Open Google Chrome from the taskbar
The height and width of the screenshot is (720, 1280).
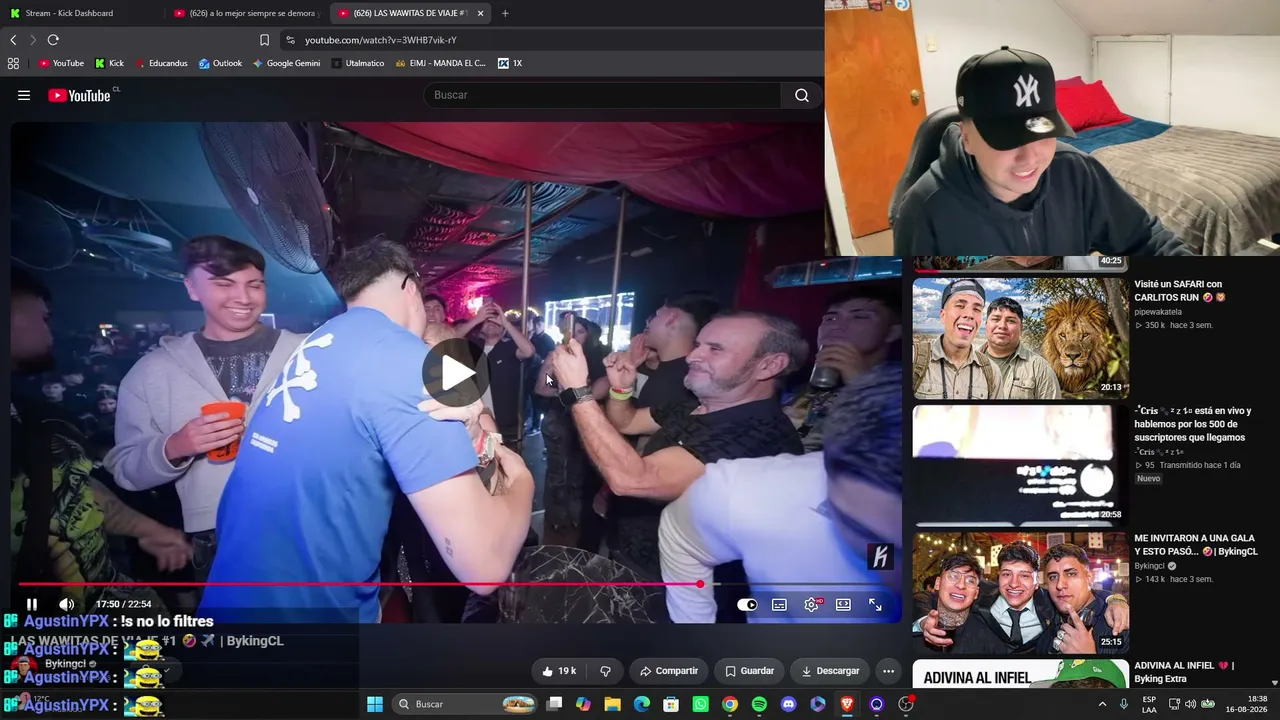pos(730,704)
